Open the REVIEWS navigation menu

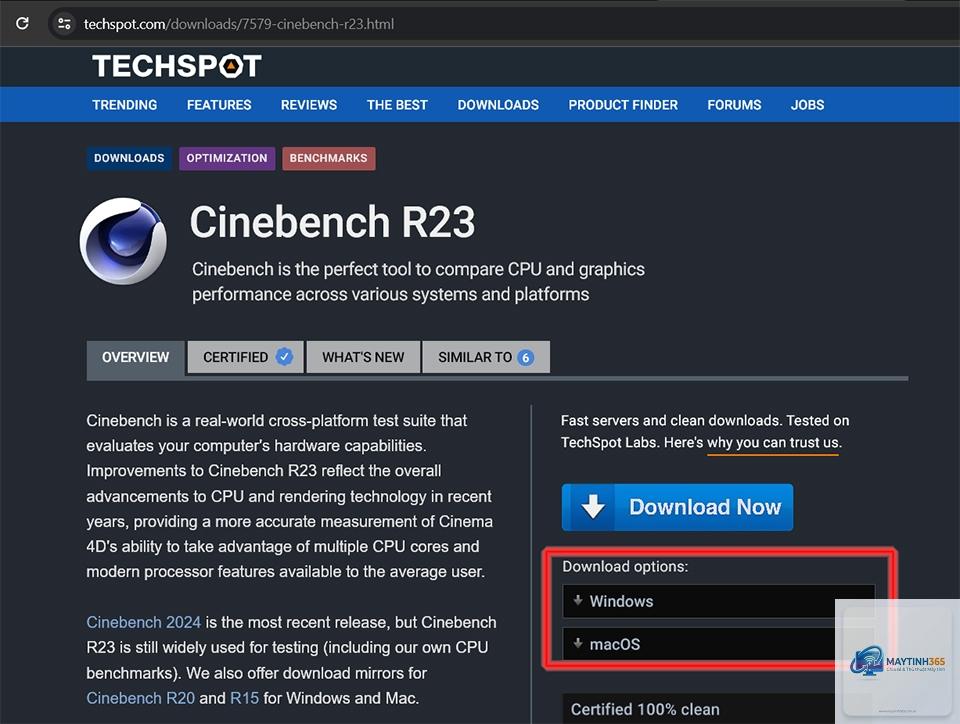coord(309,105)
